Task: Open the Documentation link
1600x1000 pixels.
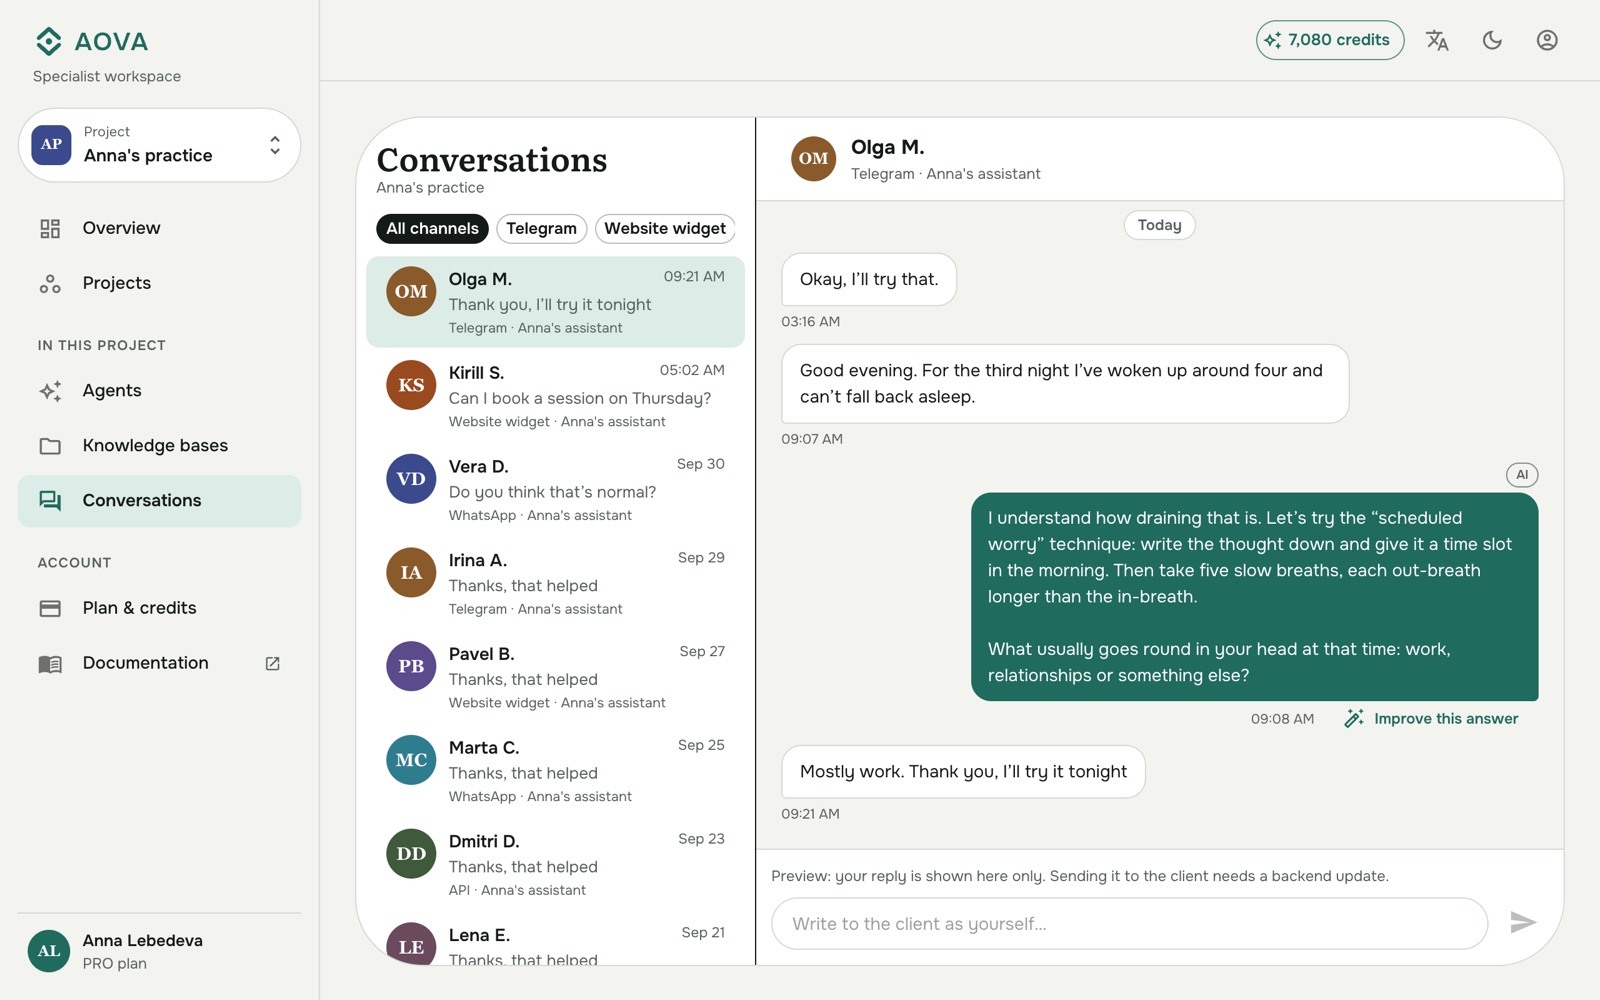Action: (159, 663)
